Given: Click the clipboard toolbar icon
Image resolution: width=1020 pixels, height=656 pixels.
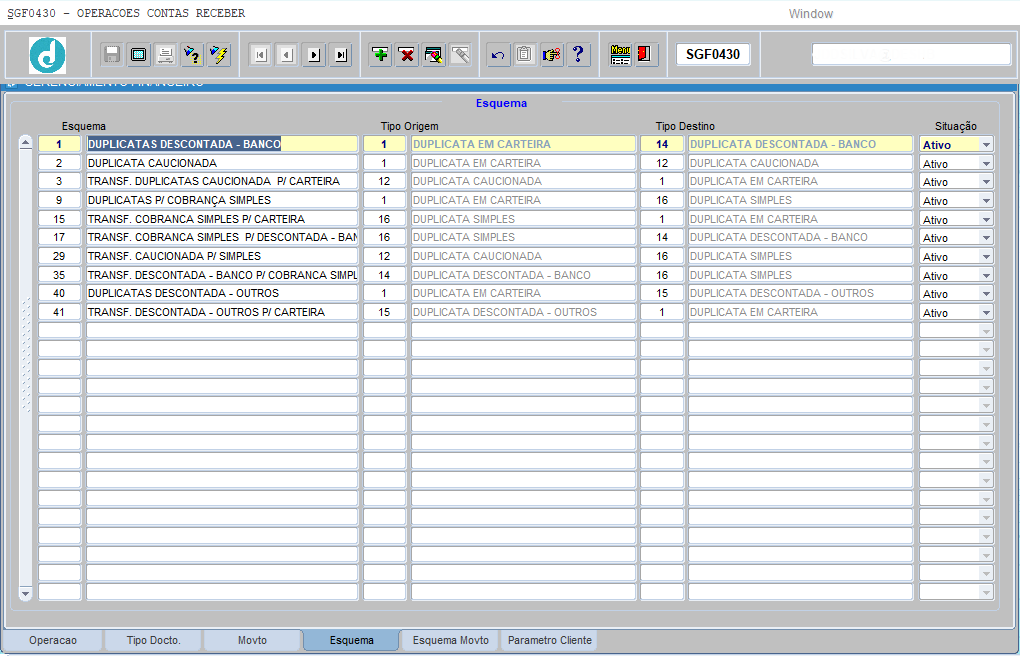Looking at the screenshot, I should point(525,55).
